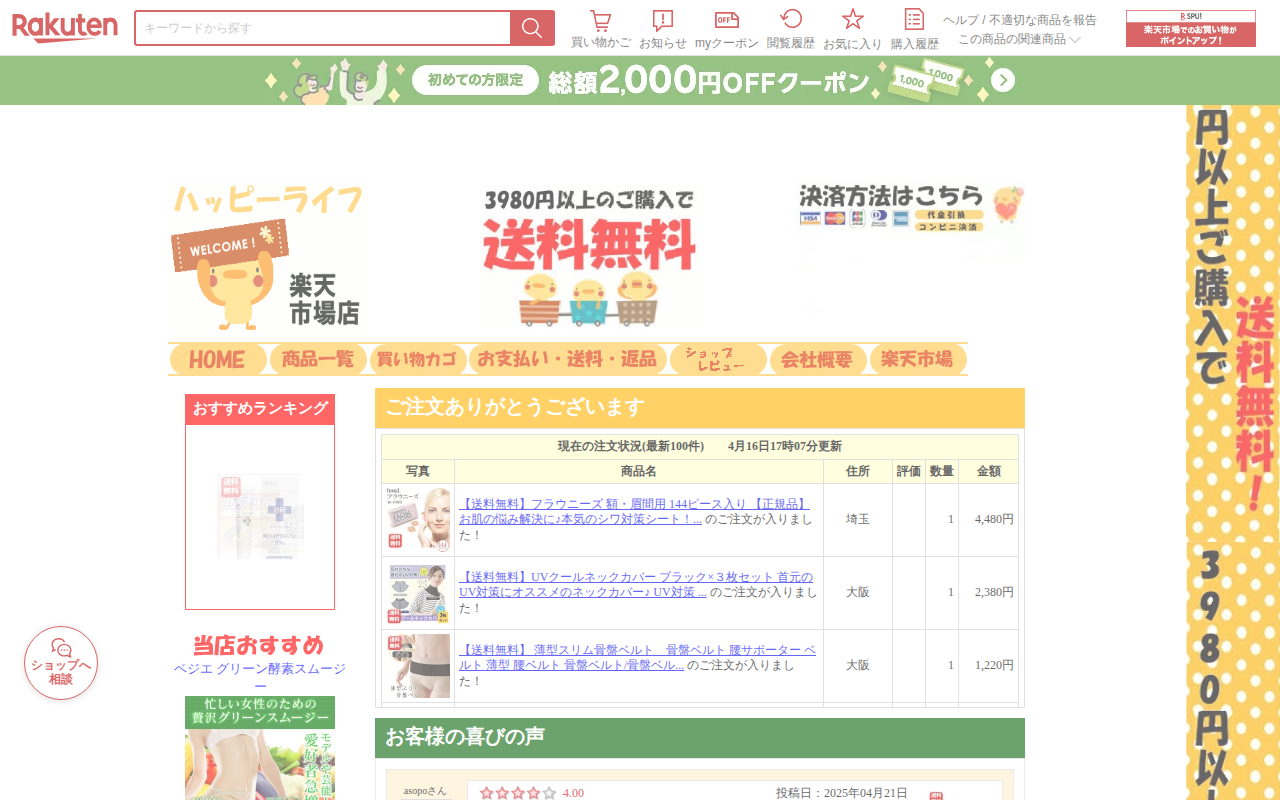
Task: Click the pelvic belt product thumbnail
Action: click(418, 666)
